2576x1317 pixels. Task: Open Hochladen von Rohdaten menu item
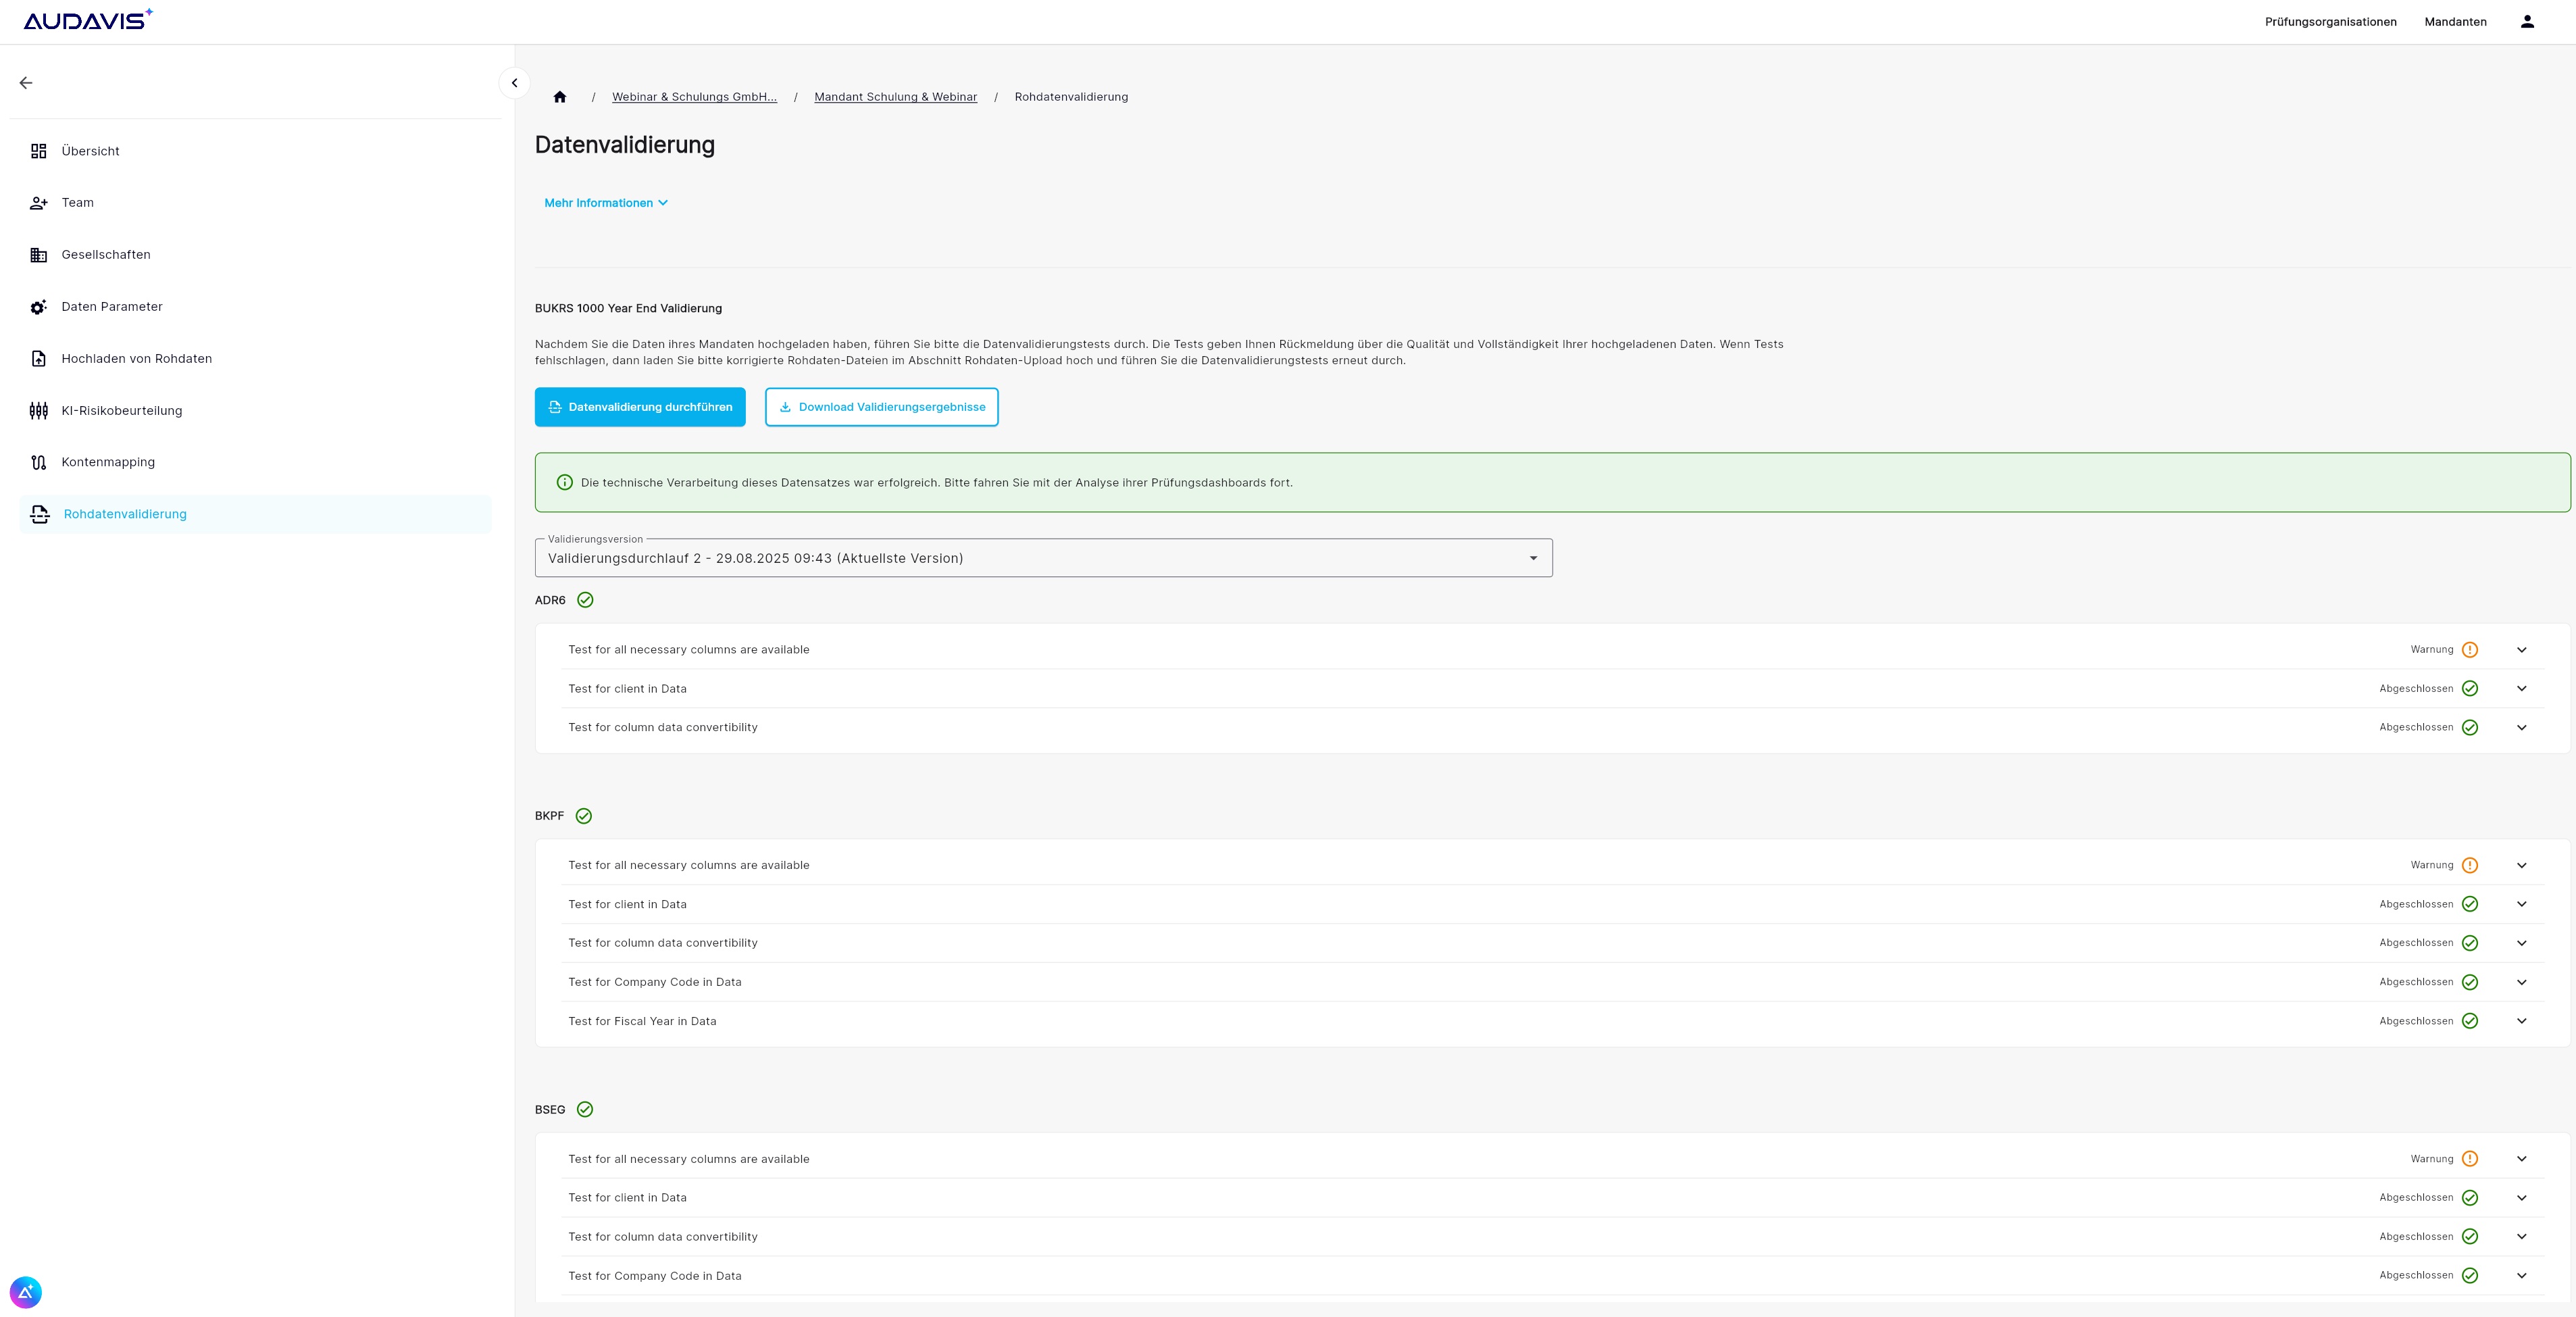pyautogui.click(x=136, y=359)
